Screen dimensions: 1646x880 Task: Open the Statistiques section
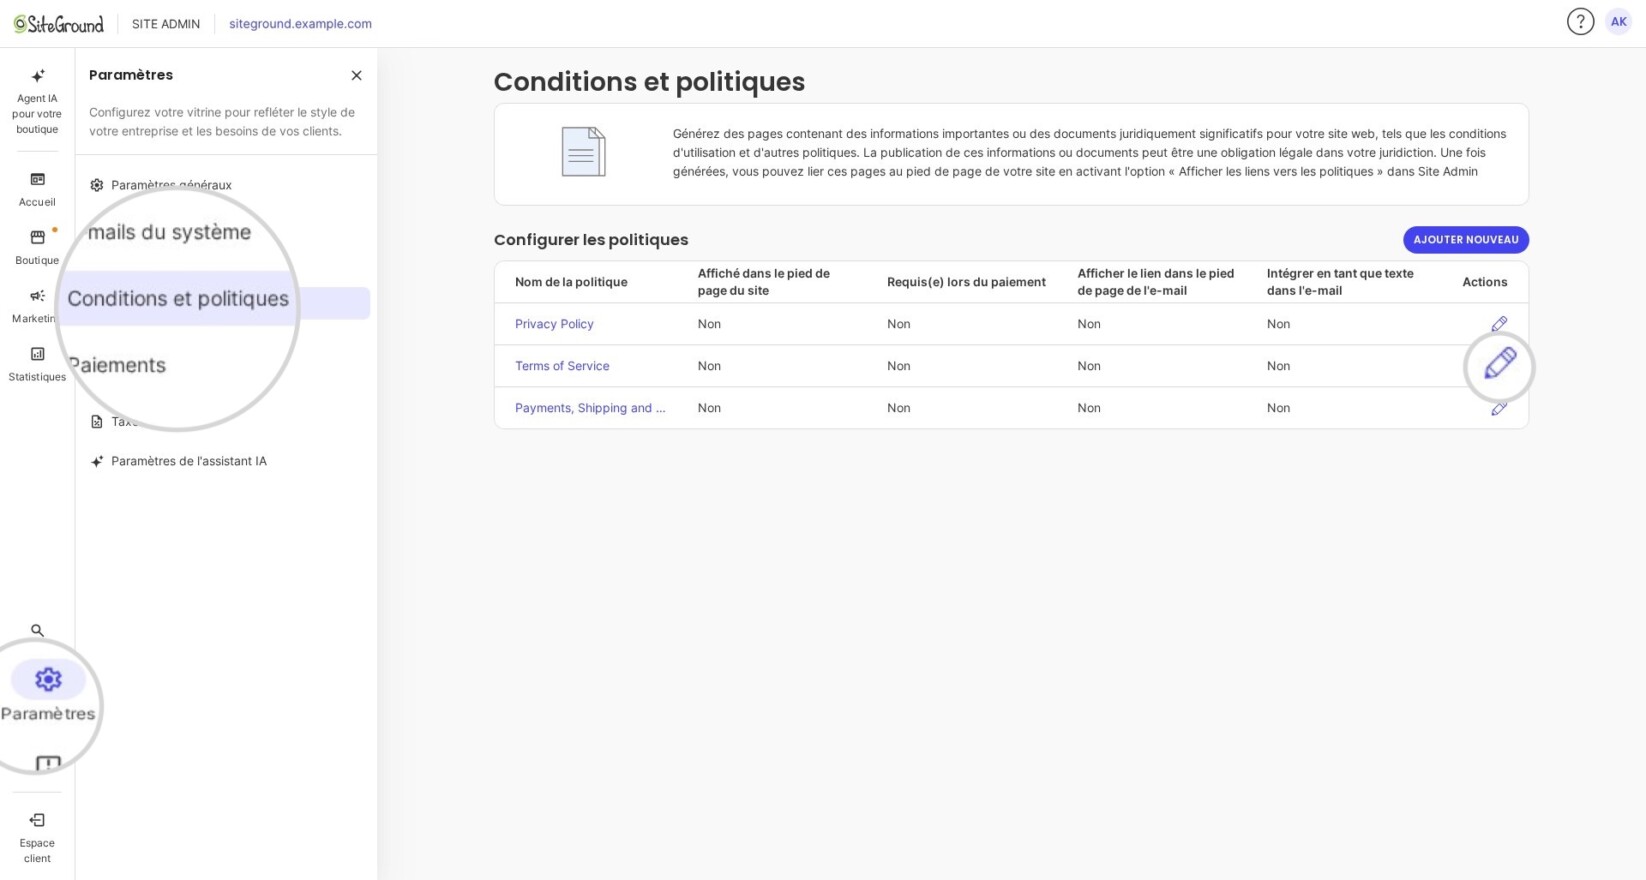pyautogui.click(x=37, y=364)
